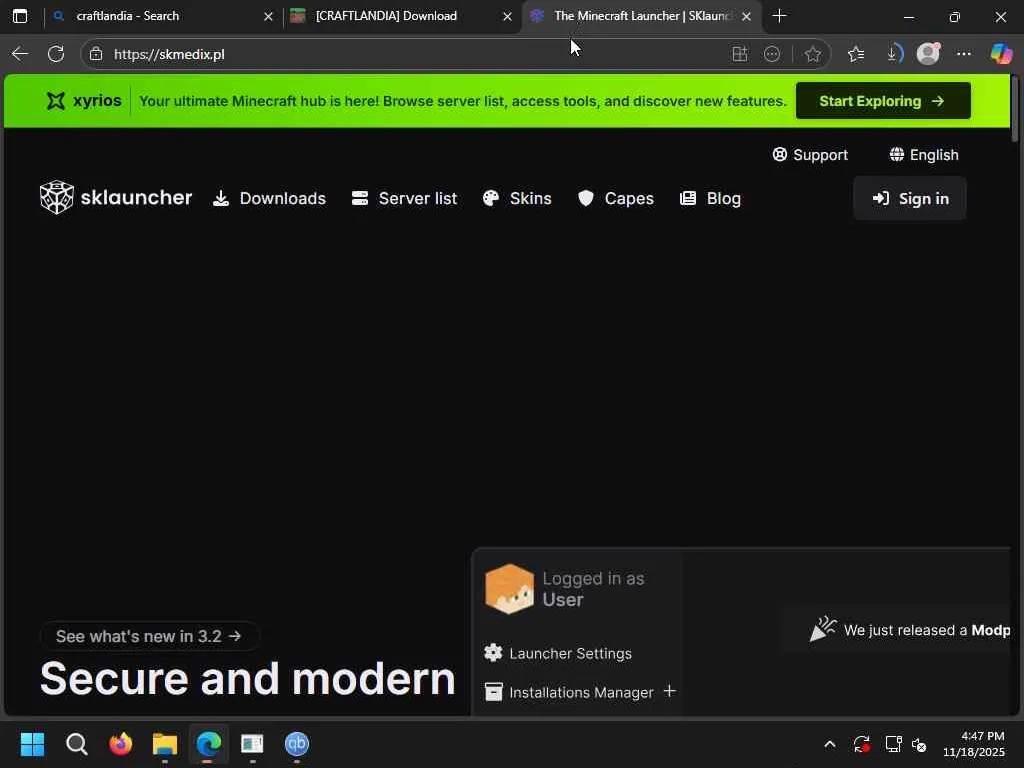Launch Firefox from the taskbar

pos(121,744)
